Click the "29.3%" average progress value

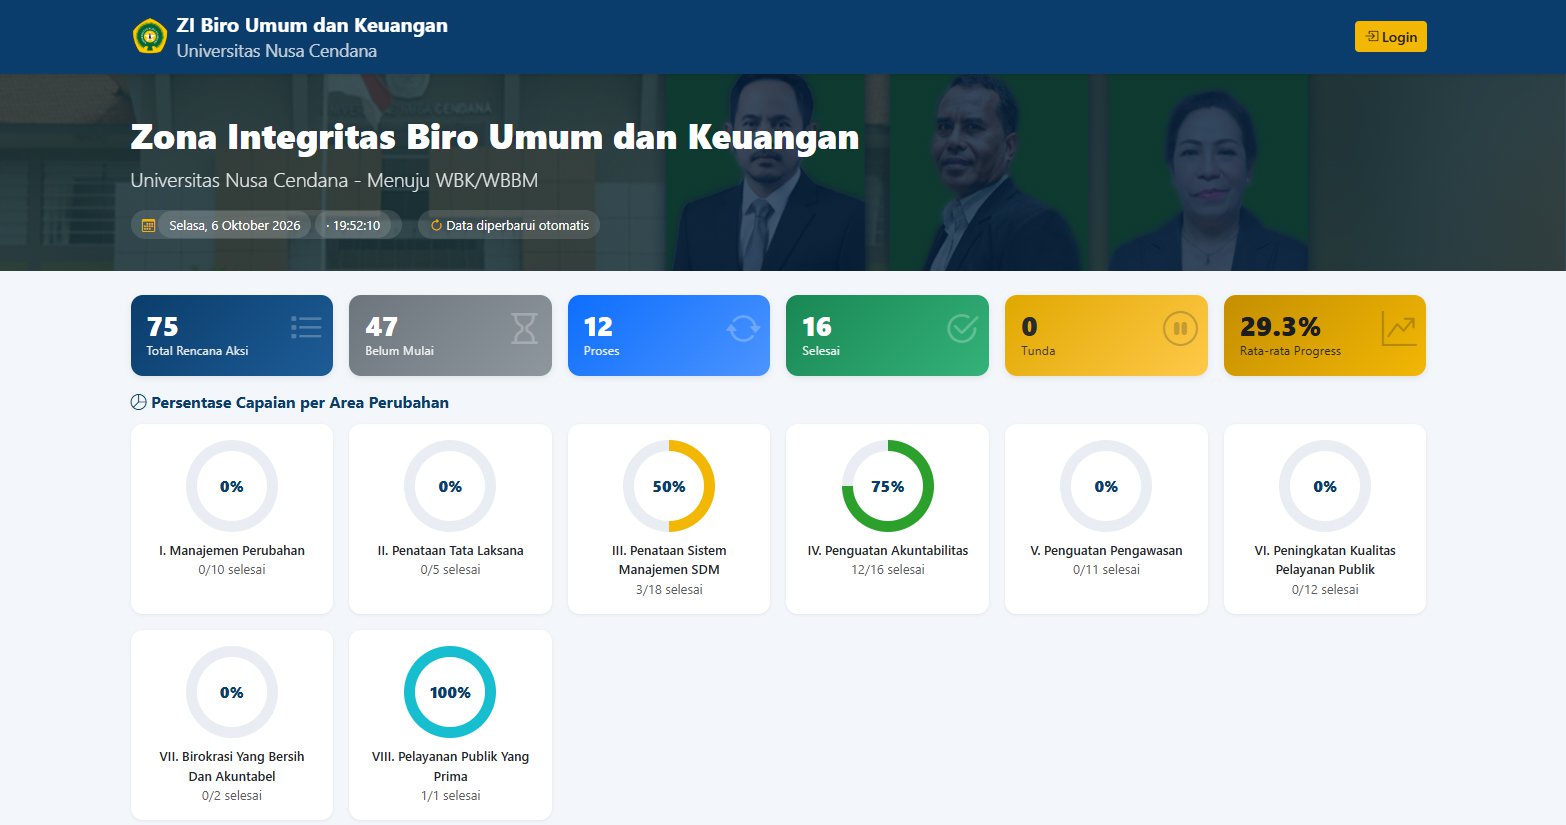point(1280,327)
